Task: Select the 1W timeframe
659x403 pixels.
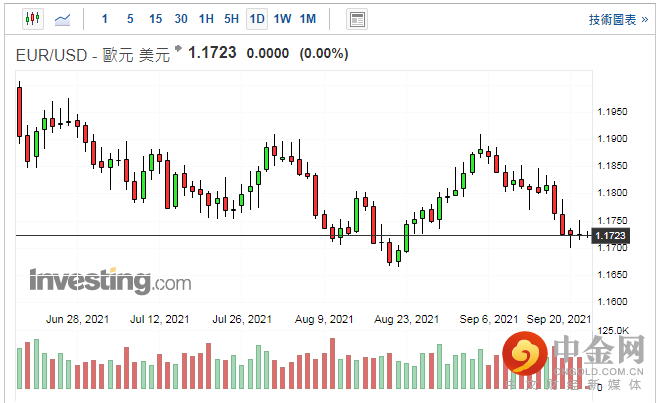Action: (x=282, y=19)
